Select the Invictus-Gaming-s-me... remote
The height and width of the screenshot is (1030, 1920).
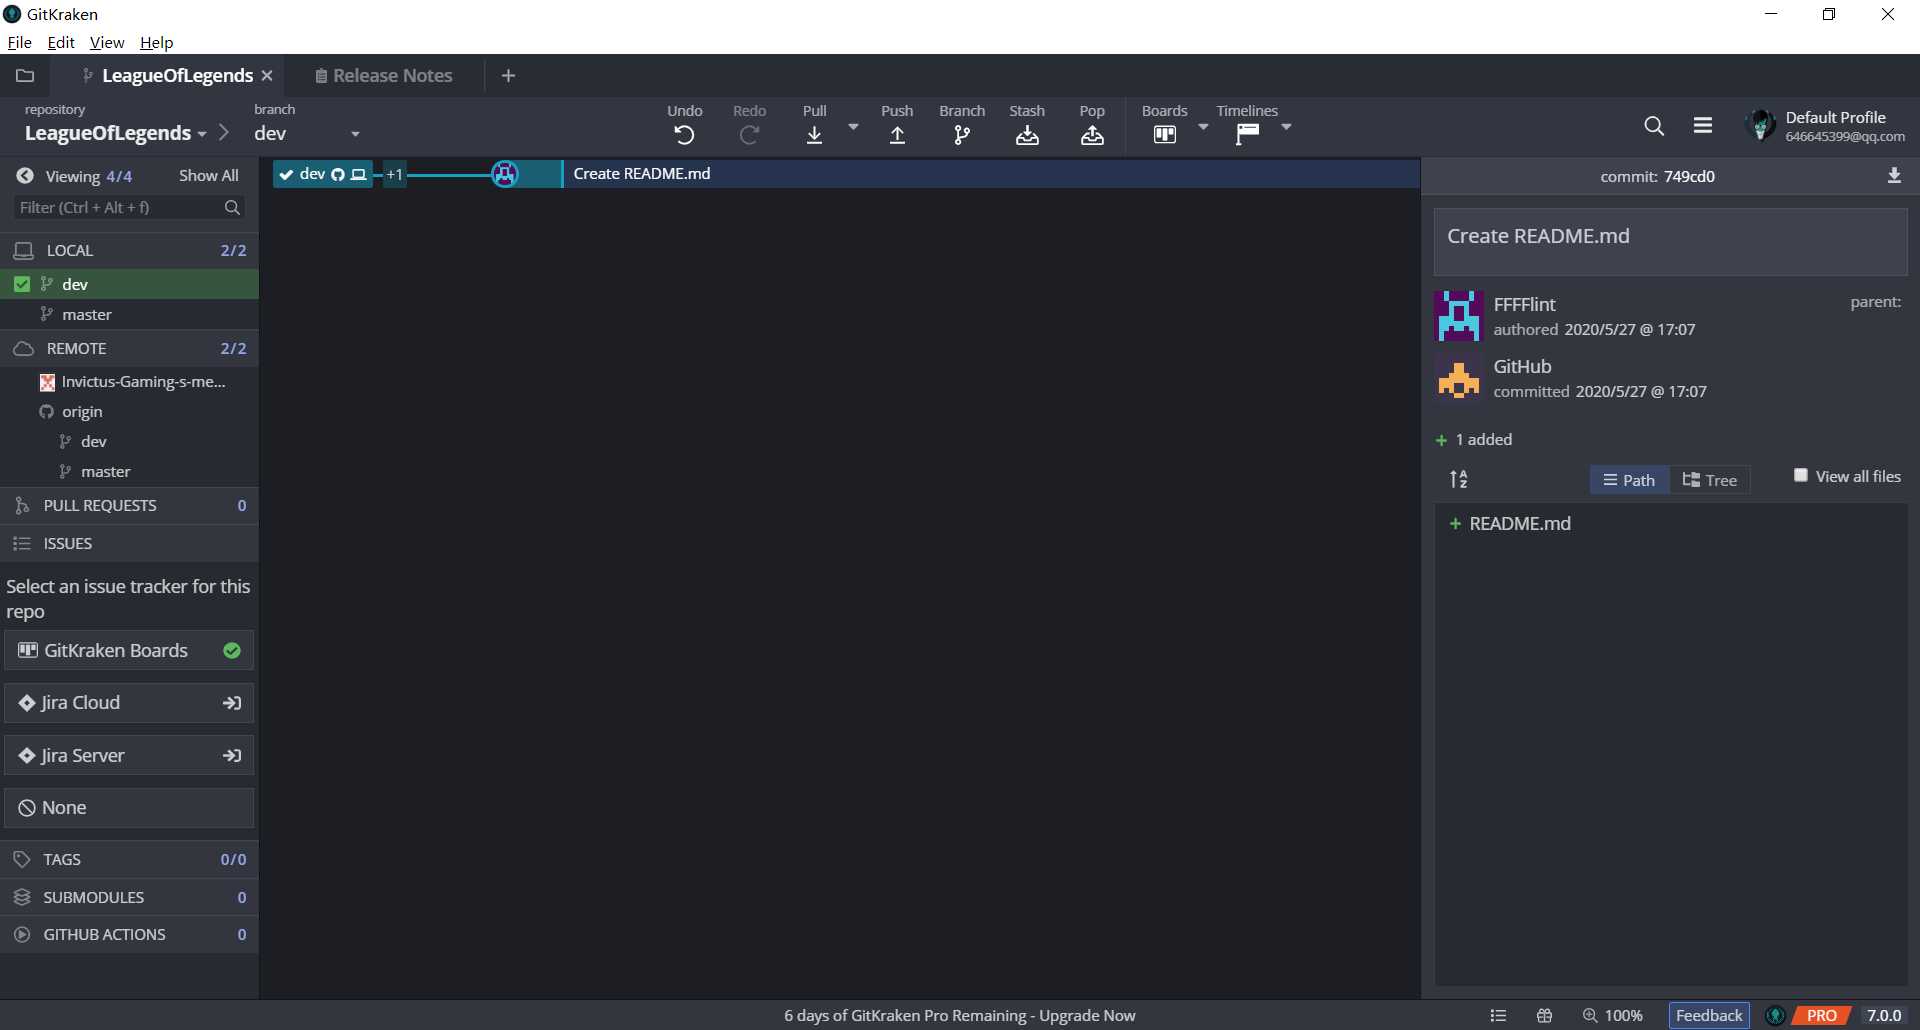pyautogui.click(x=129, y=382)
